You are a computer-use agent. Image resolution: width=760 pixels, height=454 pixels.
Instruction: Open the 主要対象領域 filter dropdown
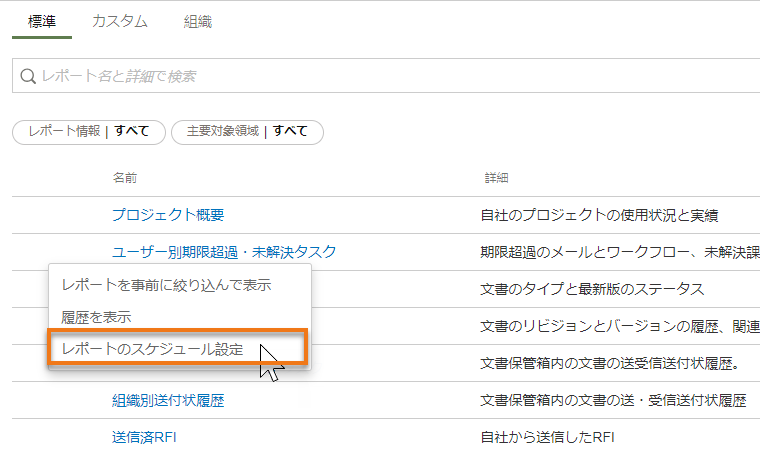247,132
